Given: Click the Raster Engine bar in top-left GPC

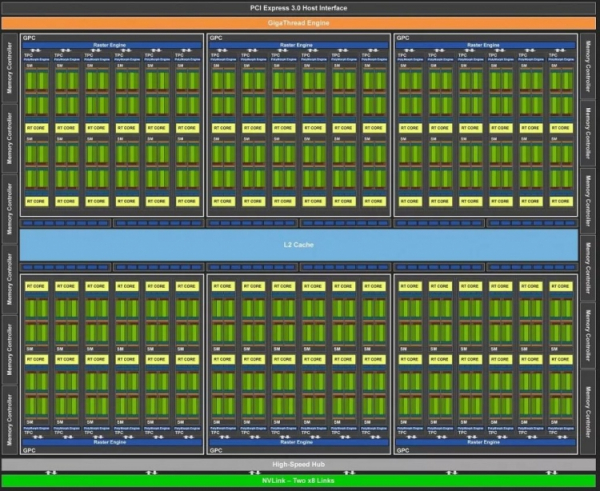Looking at the screenshot, I should (110, 46).
